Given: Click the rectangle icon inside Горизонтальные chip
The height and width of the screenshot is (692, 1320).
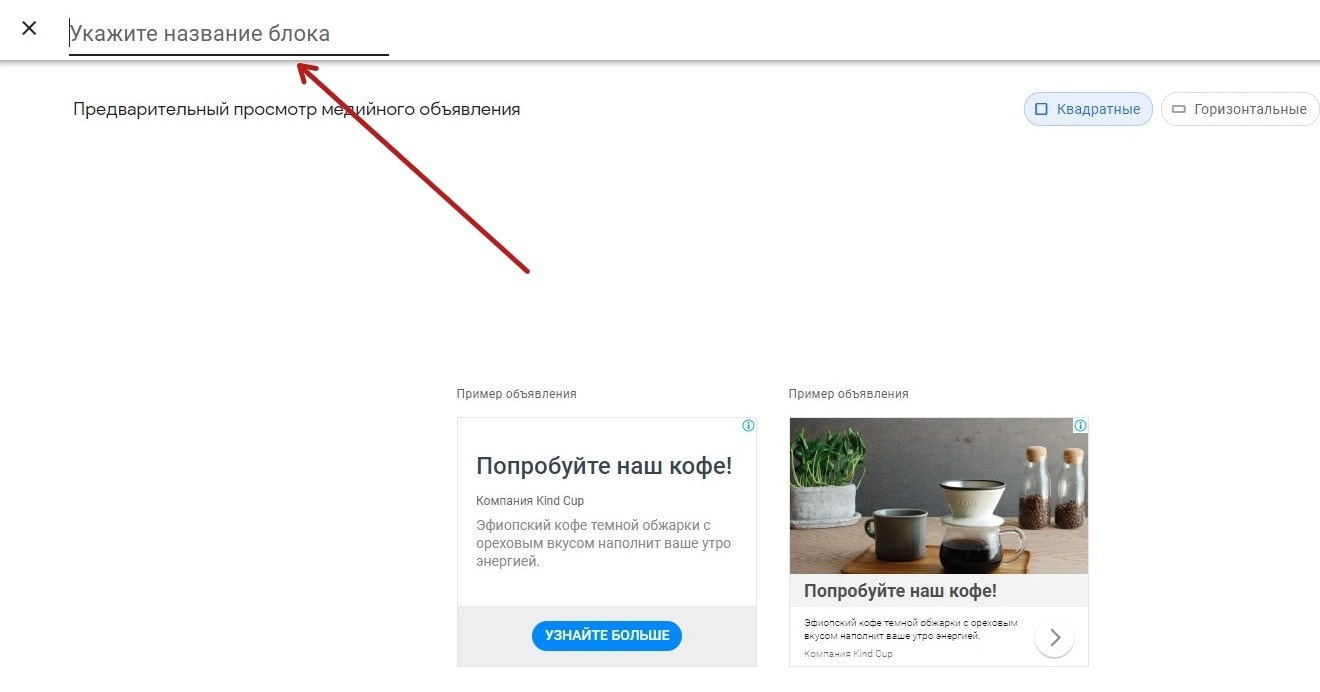Looking at the screenshot, I should click(x=1178, y=109).
